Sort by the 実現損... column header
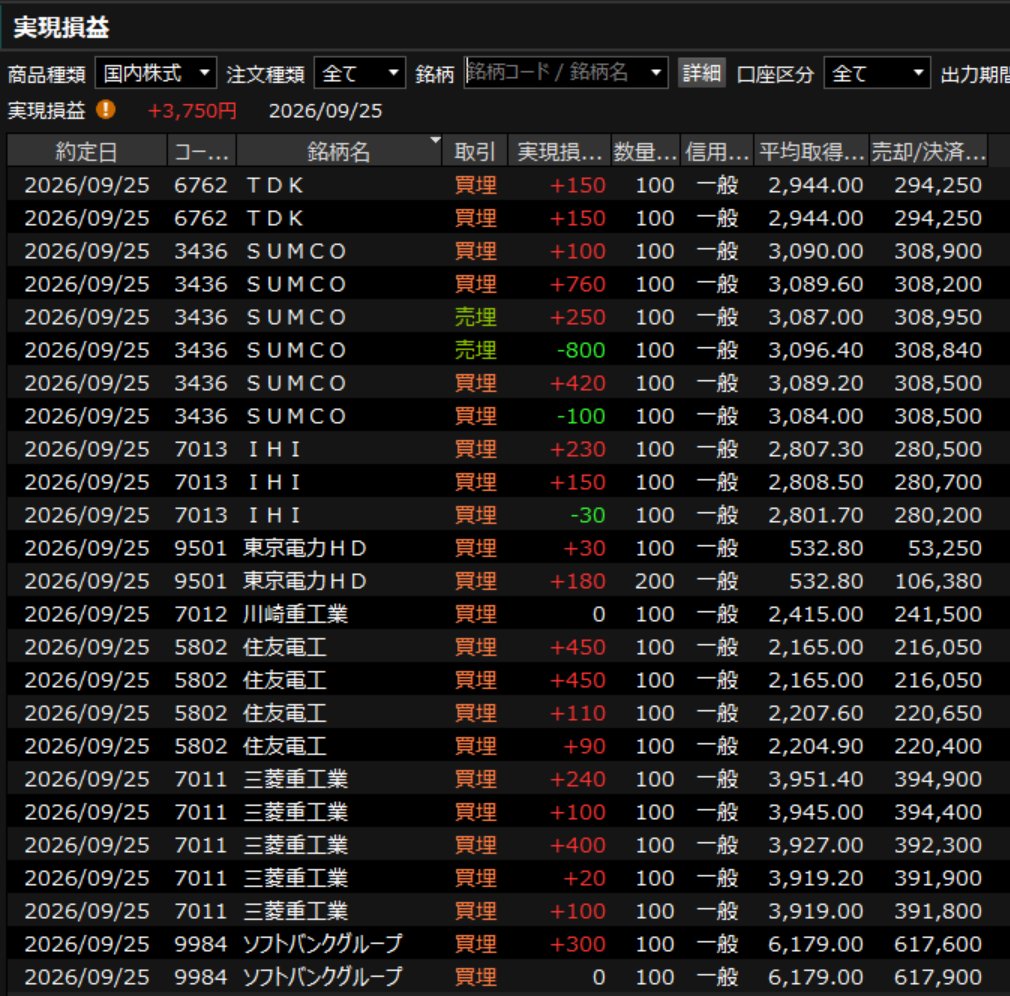The image size is (1010, 996). click(x=559, y=151)
